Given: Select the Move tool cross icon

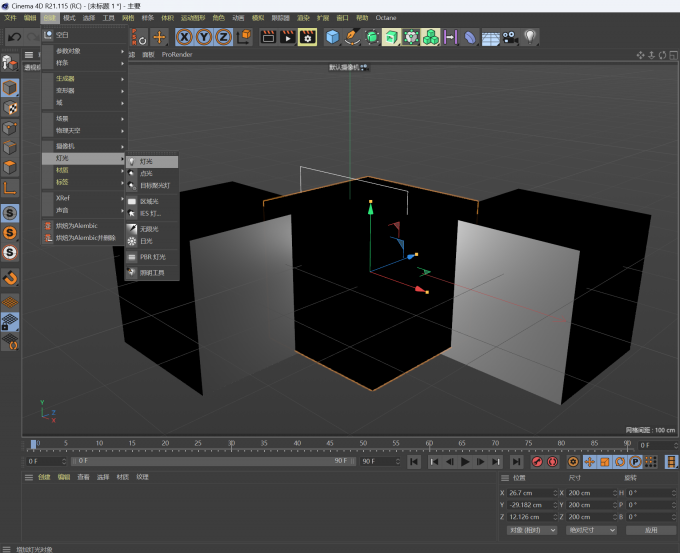Looking at the screenshot, I should [x=159, y=37].
